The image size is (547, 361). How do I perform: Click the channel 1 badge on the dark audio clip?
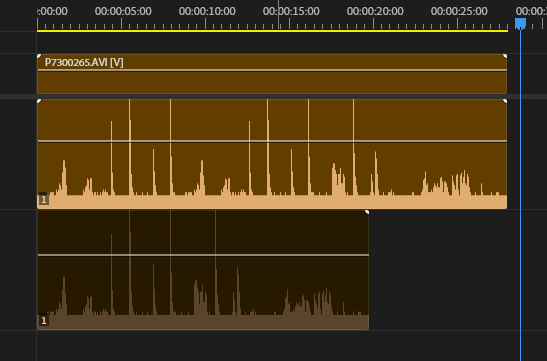pos(44,321)
